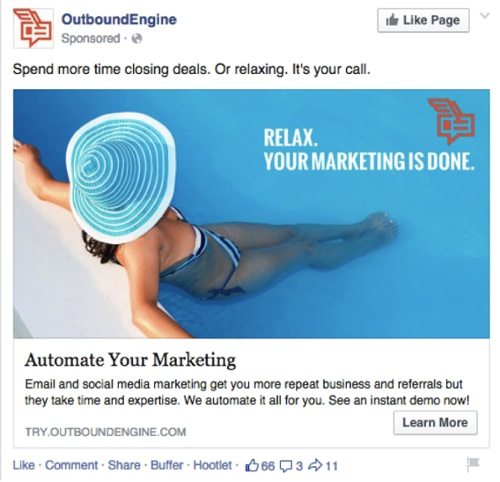Click the Like Page button

pyautogui.click(x=423, y=21)
